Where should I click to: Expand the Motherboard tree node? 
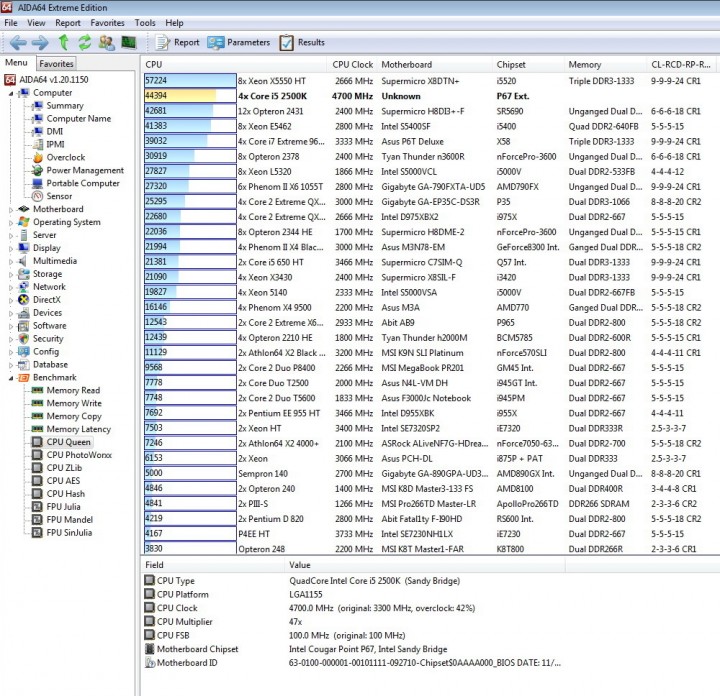[x=11, y=209]
